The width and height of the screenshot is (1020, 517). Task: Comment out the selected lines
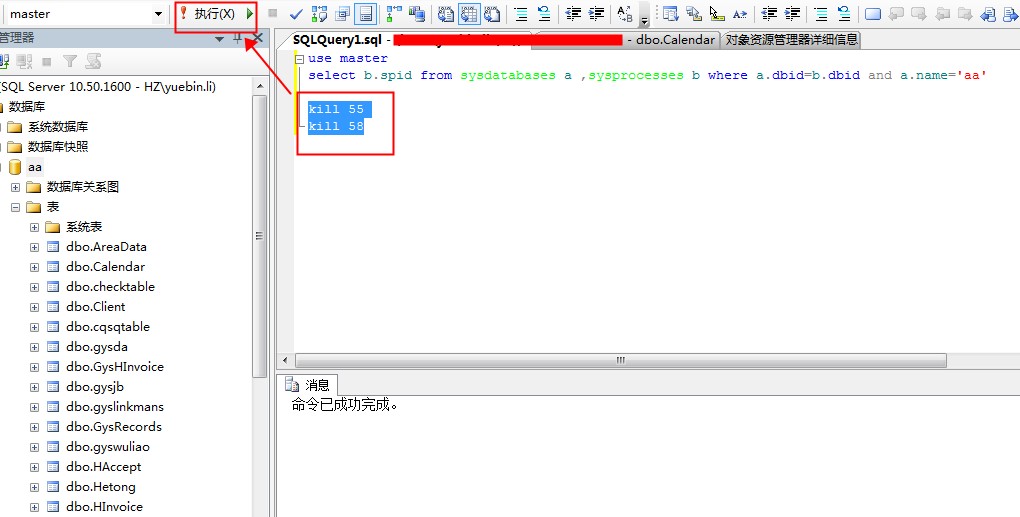[521, 14]
